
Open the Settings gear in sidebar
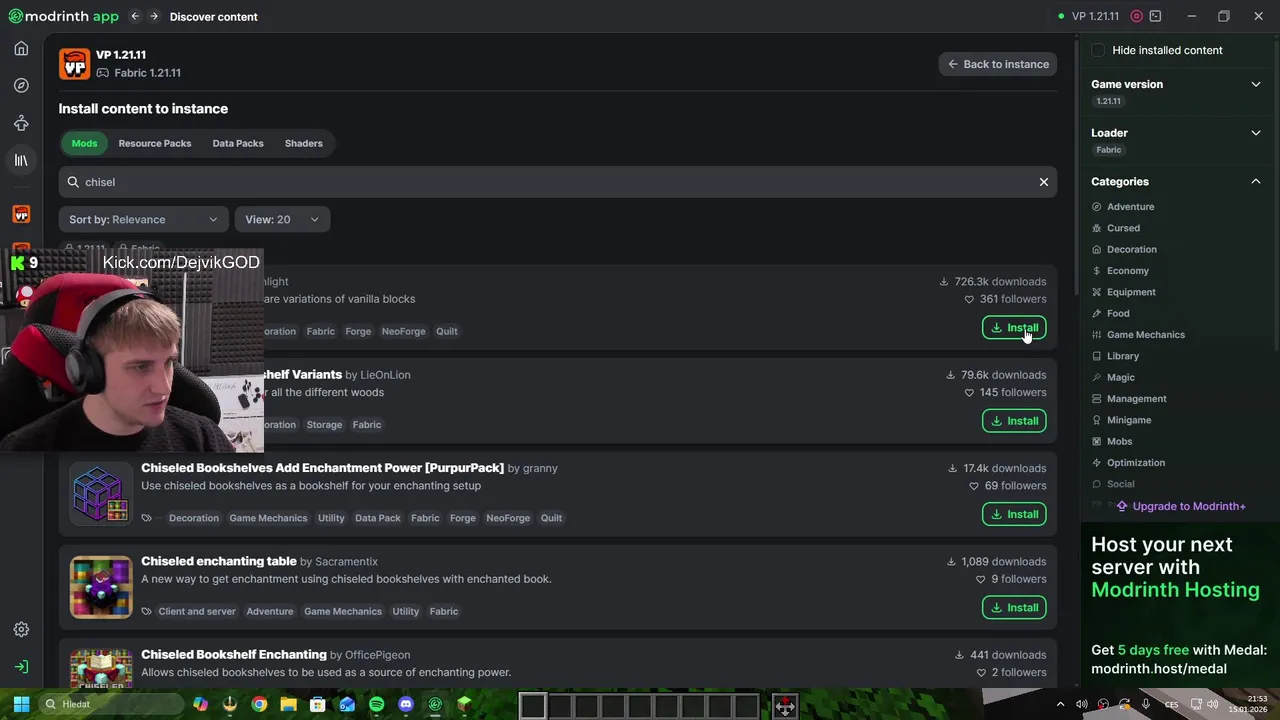21,629
